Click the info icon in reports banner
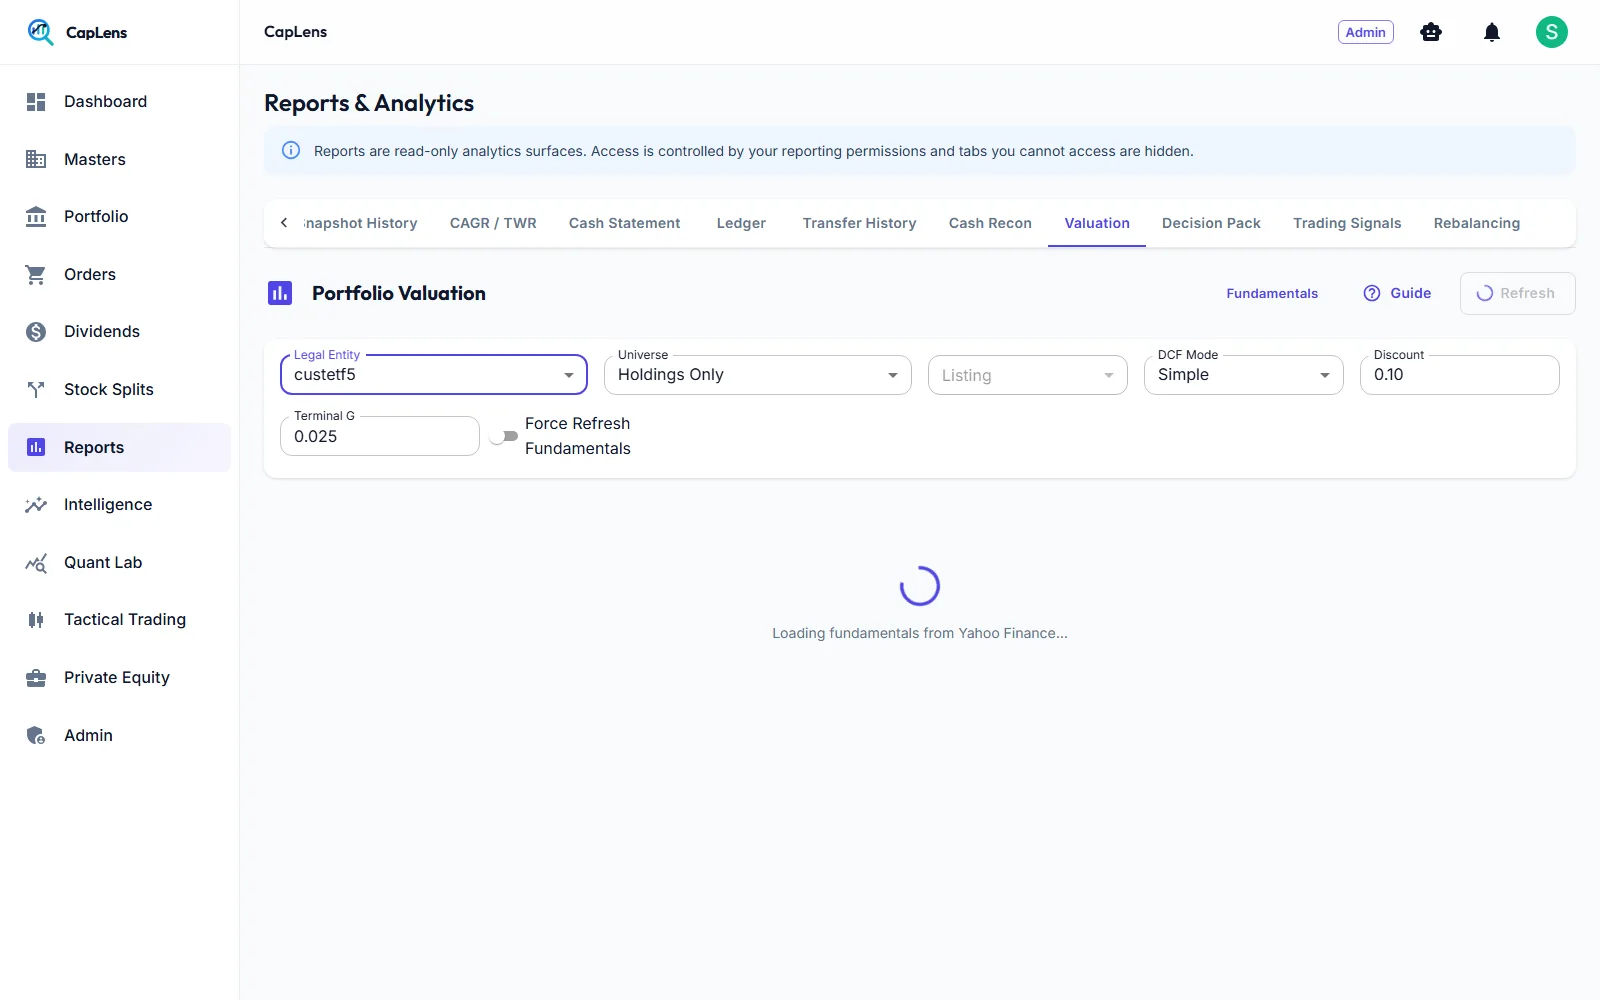The image size is (1600, 1000). click(x=291, y=151)
